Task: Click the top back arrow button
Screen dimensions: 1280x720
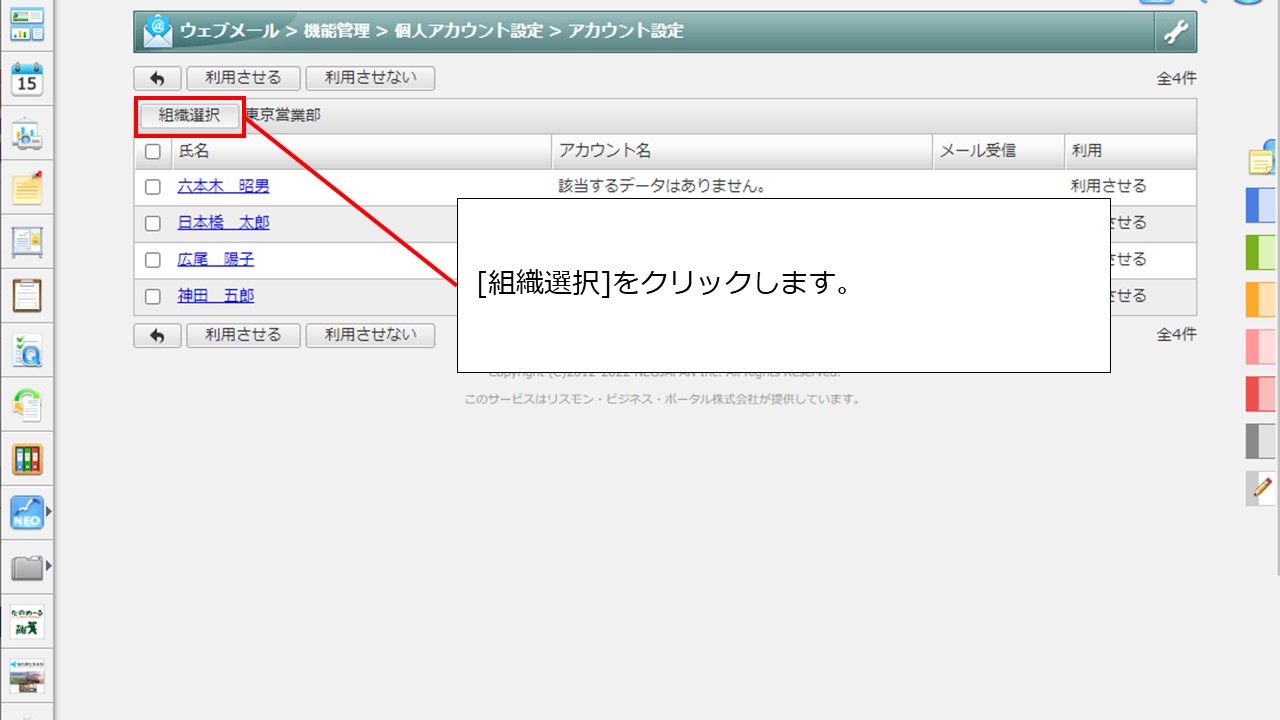Action: 157,79
